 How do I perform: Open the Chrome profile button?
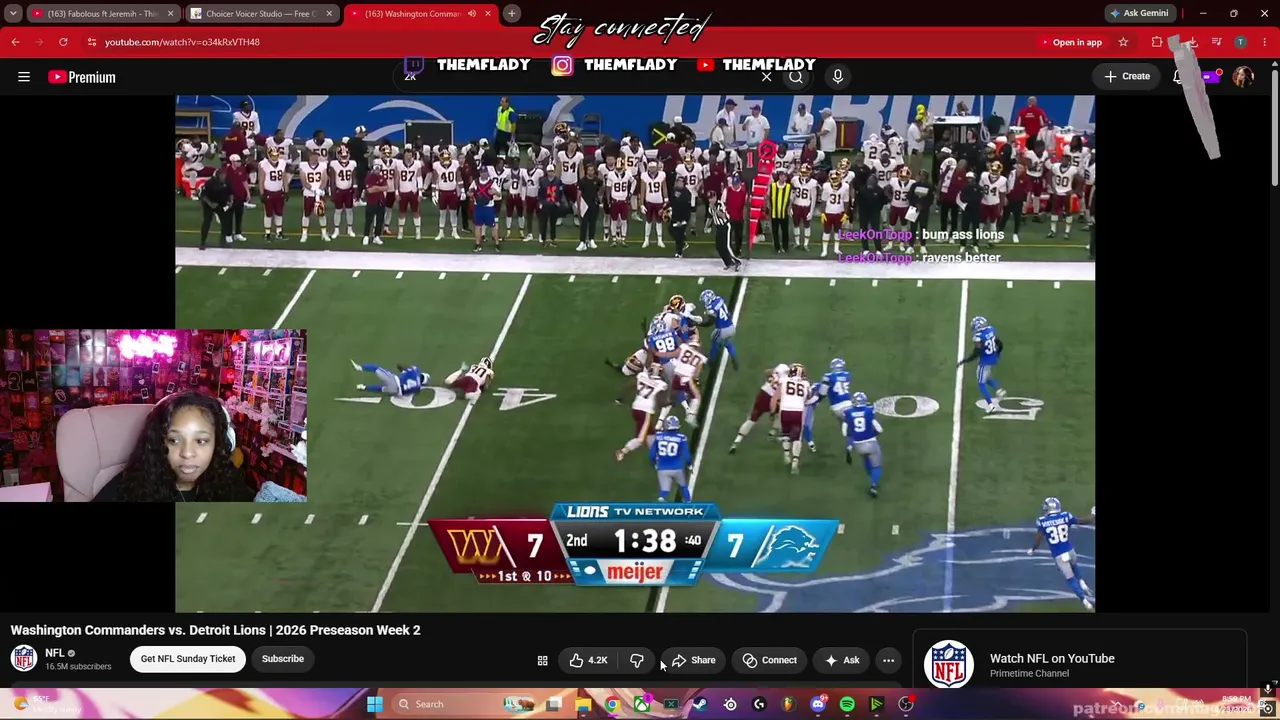(x=1240, y=42)
